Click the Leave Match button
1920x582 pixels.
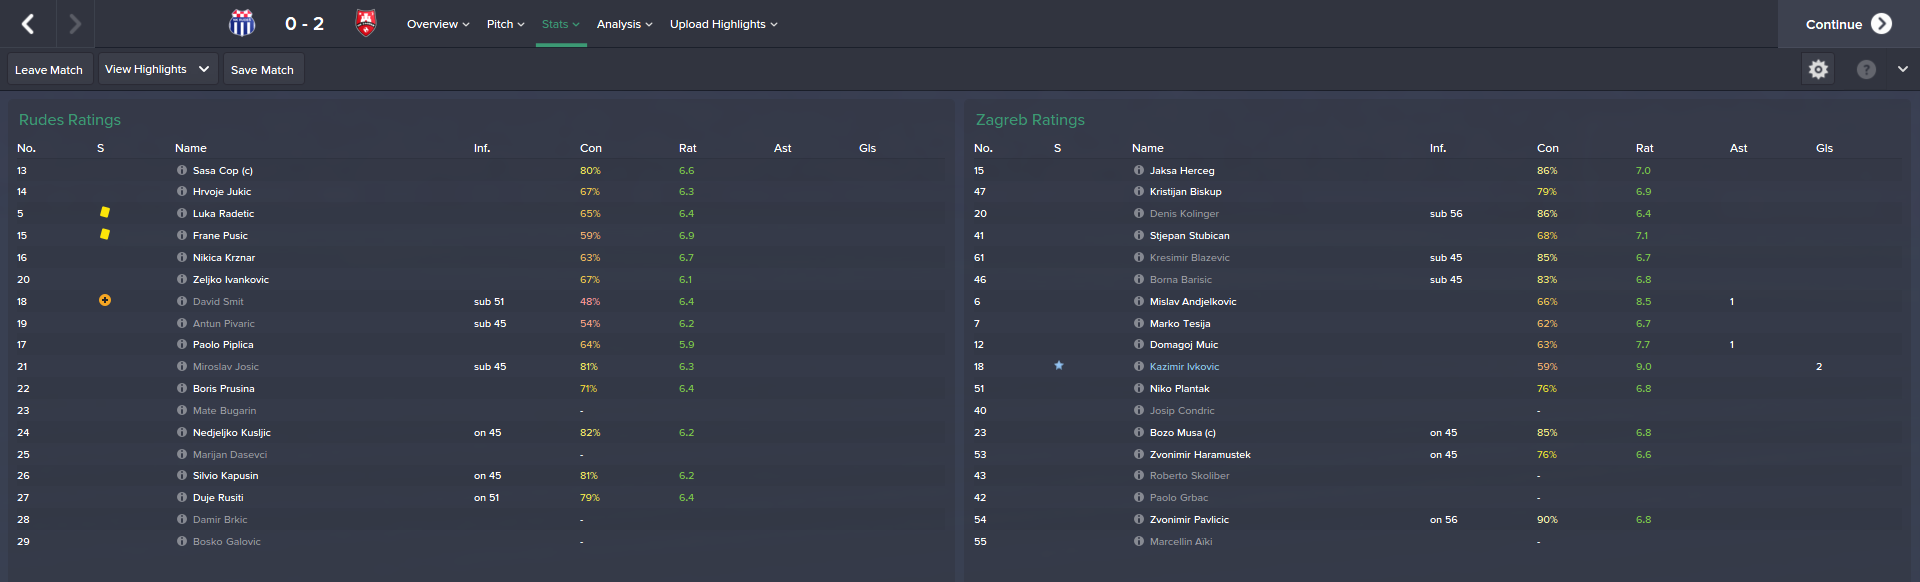click(49, 70)
